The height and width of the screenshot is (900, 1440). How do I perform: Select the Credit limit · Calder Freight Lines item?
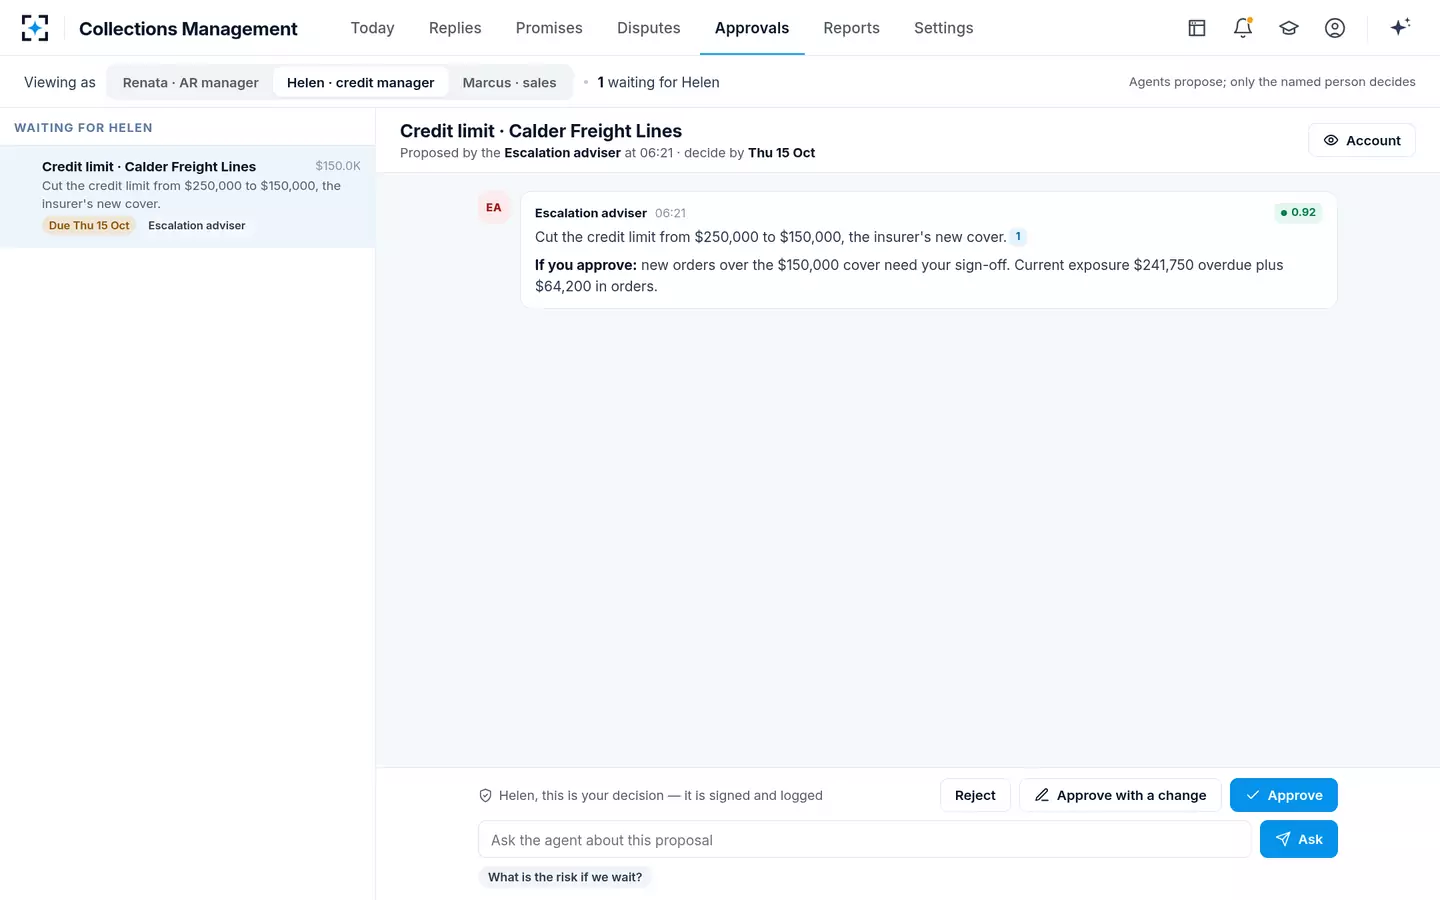188,196
